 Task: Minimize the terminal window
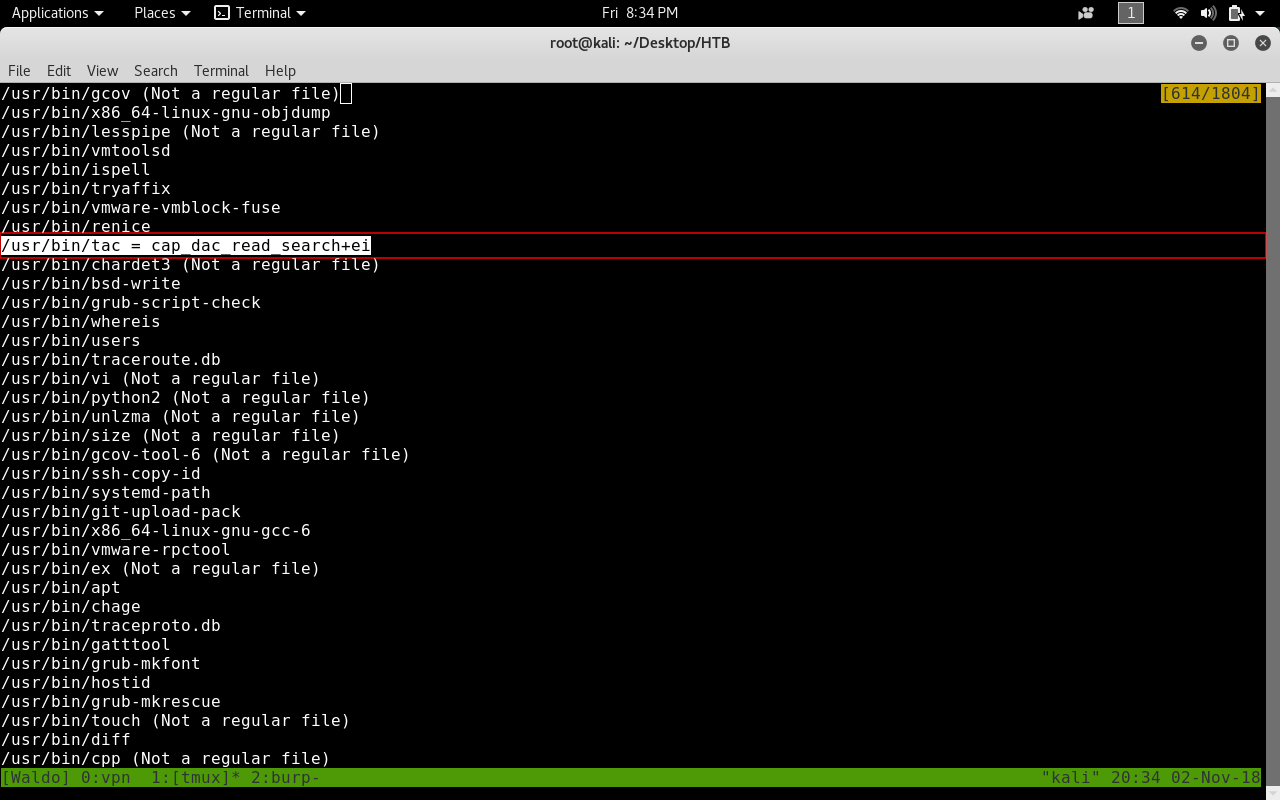(x=1199, y=43)
